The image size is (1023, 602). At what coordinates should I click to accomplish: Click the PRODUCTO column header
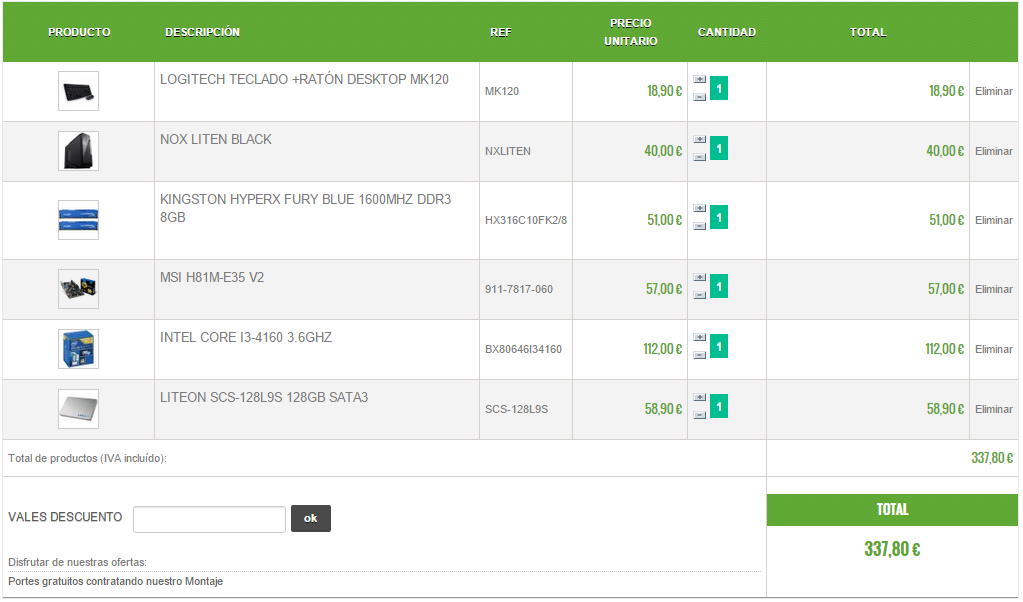[79, 32]
